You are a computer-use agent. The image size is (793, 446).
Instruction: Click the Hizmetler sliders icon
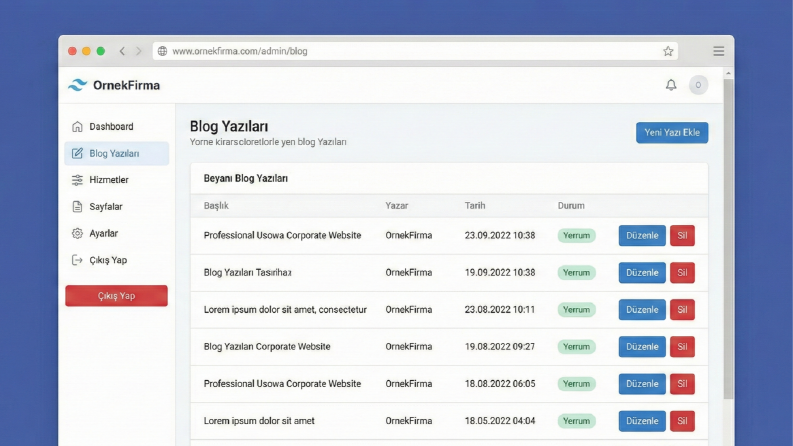coord(77,180)
